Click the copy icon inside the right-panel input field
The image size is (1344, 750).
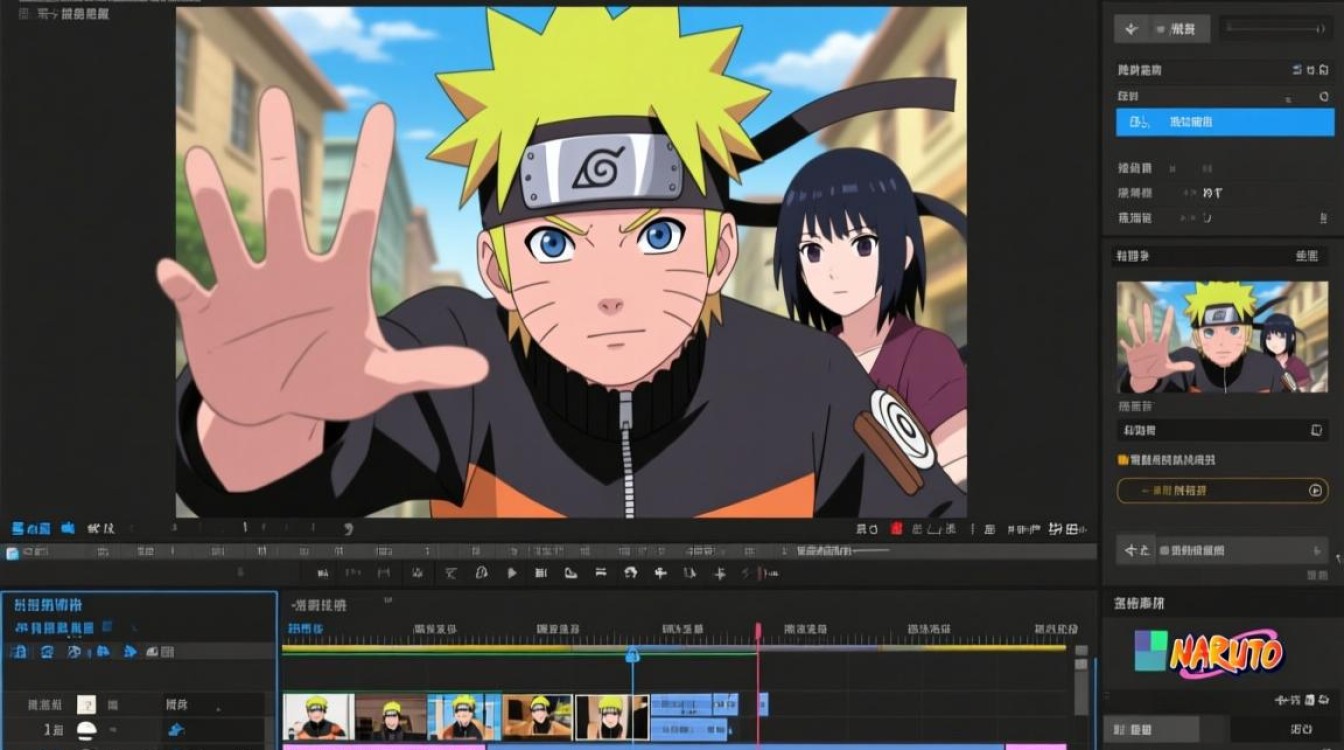tap(1315, 430)
